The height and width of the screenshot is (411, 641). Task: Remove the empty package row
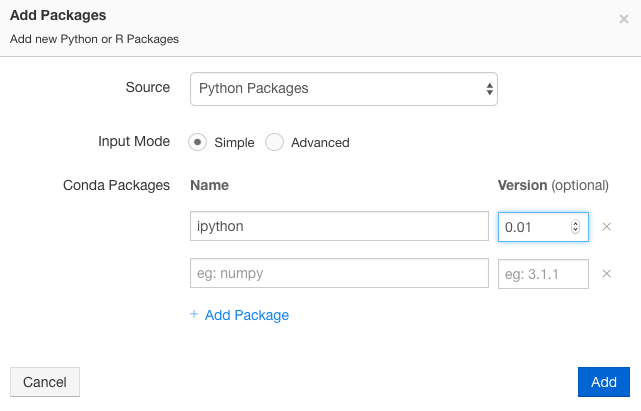coord(607,274)
